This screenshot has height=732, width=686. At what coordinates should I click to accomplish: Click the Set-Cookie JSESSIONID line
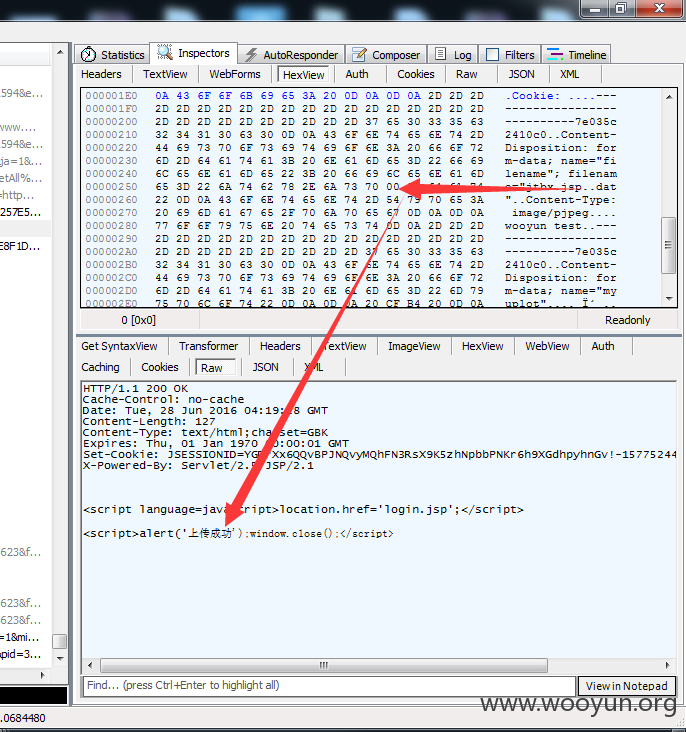click(x=379, y=454)
